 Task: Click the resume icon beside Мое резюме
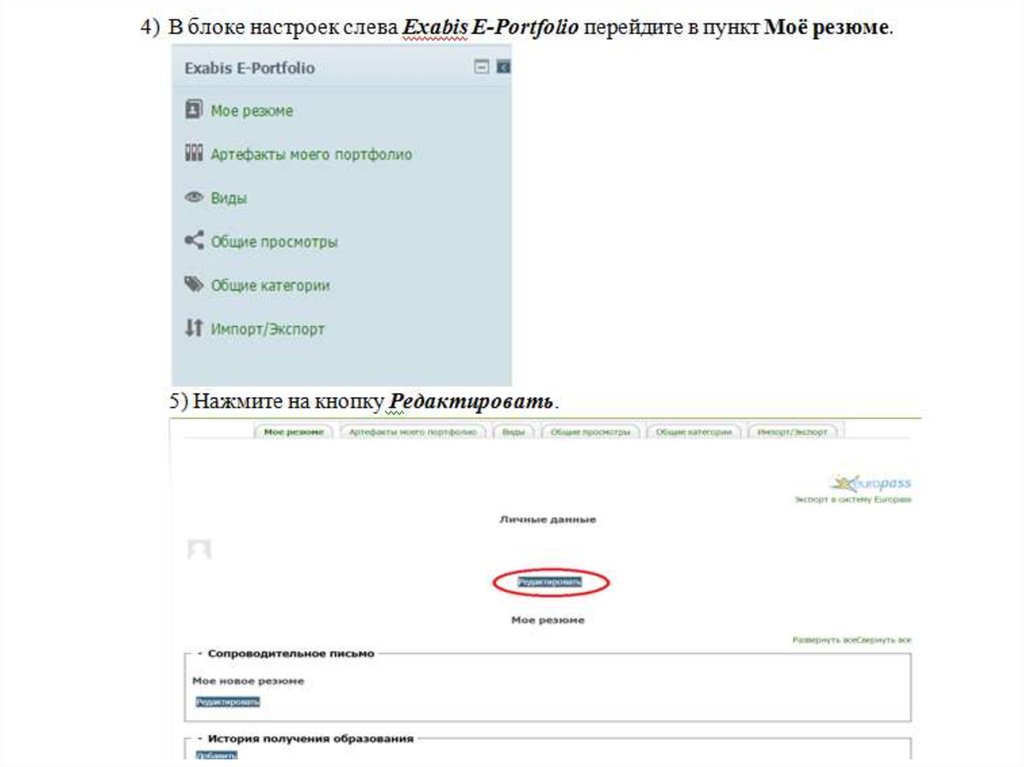coord(194,110)
